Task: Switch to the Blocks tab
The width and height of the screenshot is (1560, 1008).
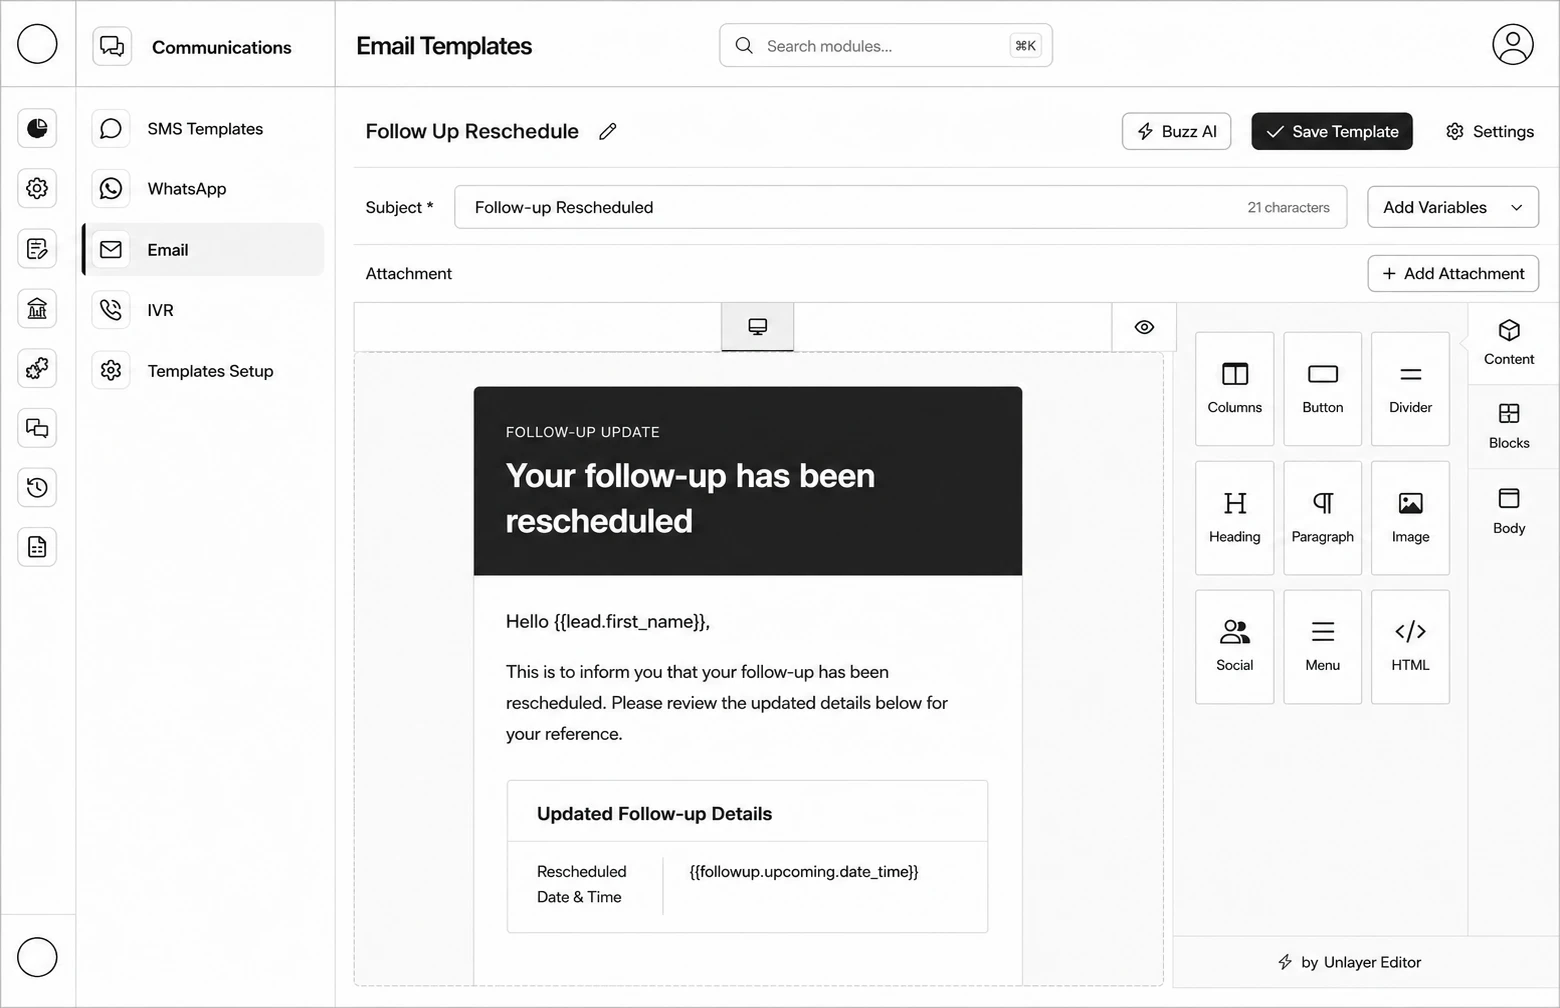Action: coord(1509,427)
